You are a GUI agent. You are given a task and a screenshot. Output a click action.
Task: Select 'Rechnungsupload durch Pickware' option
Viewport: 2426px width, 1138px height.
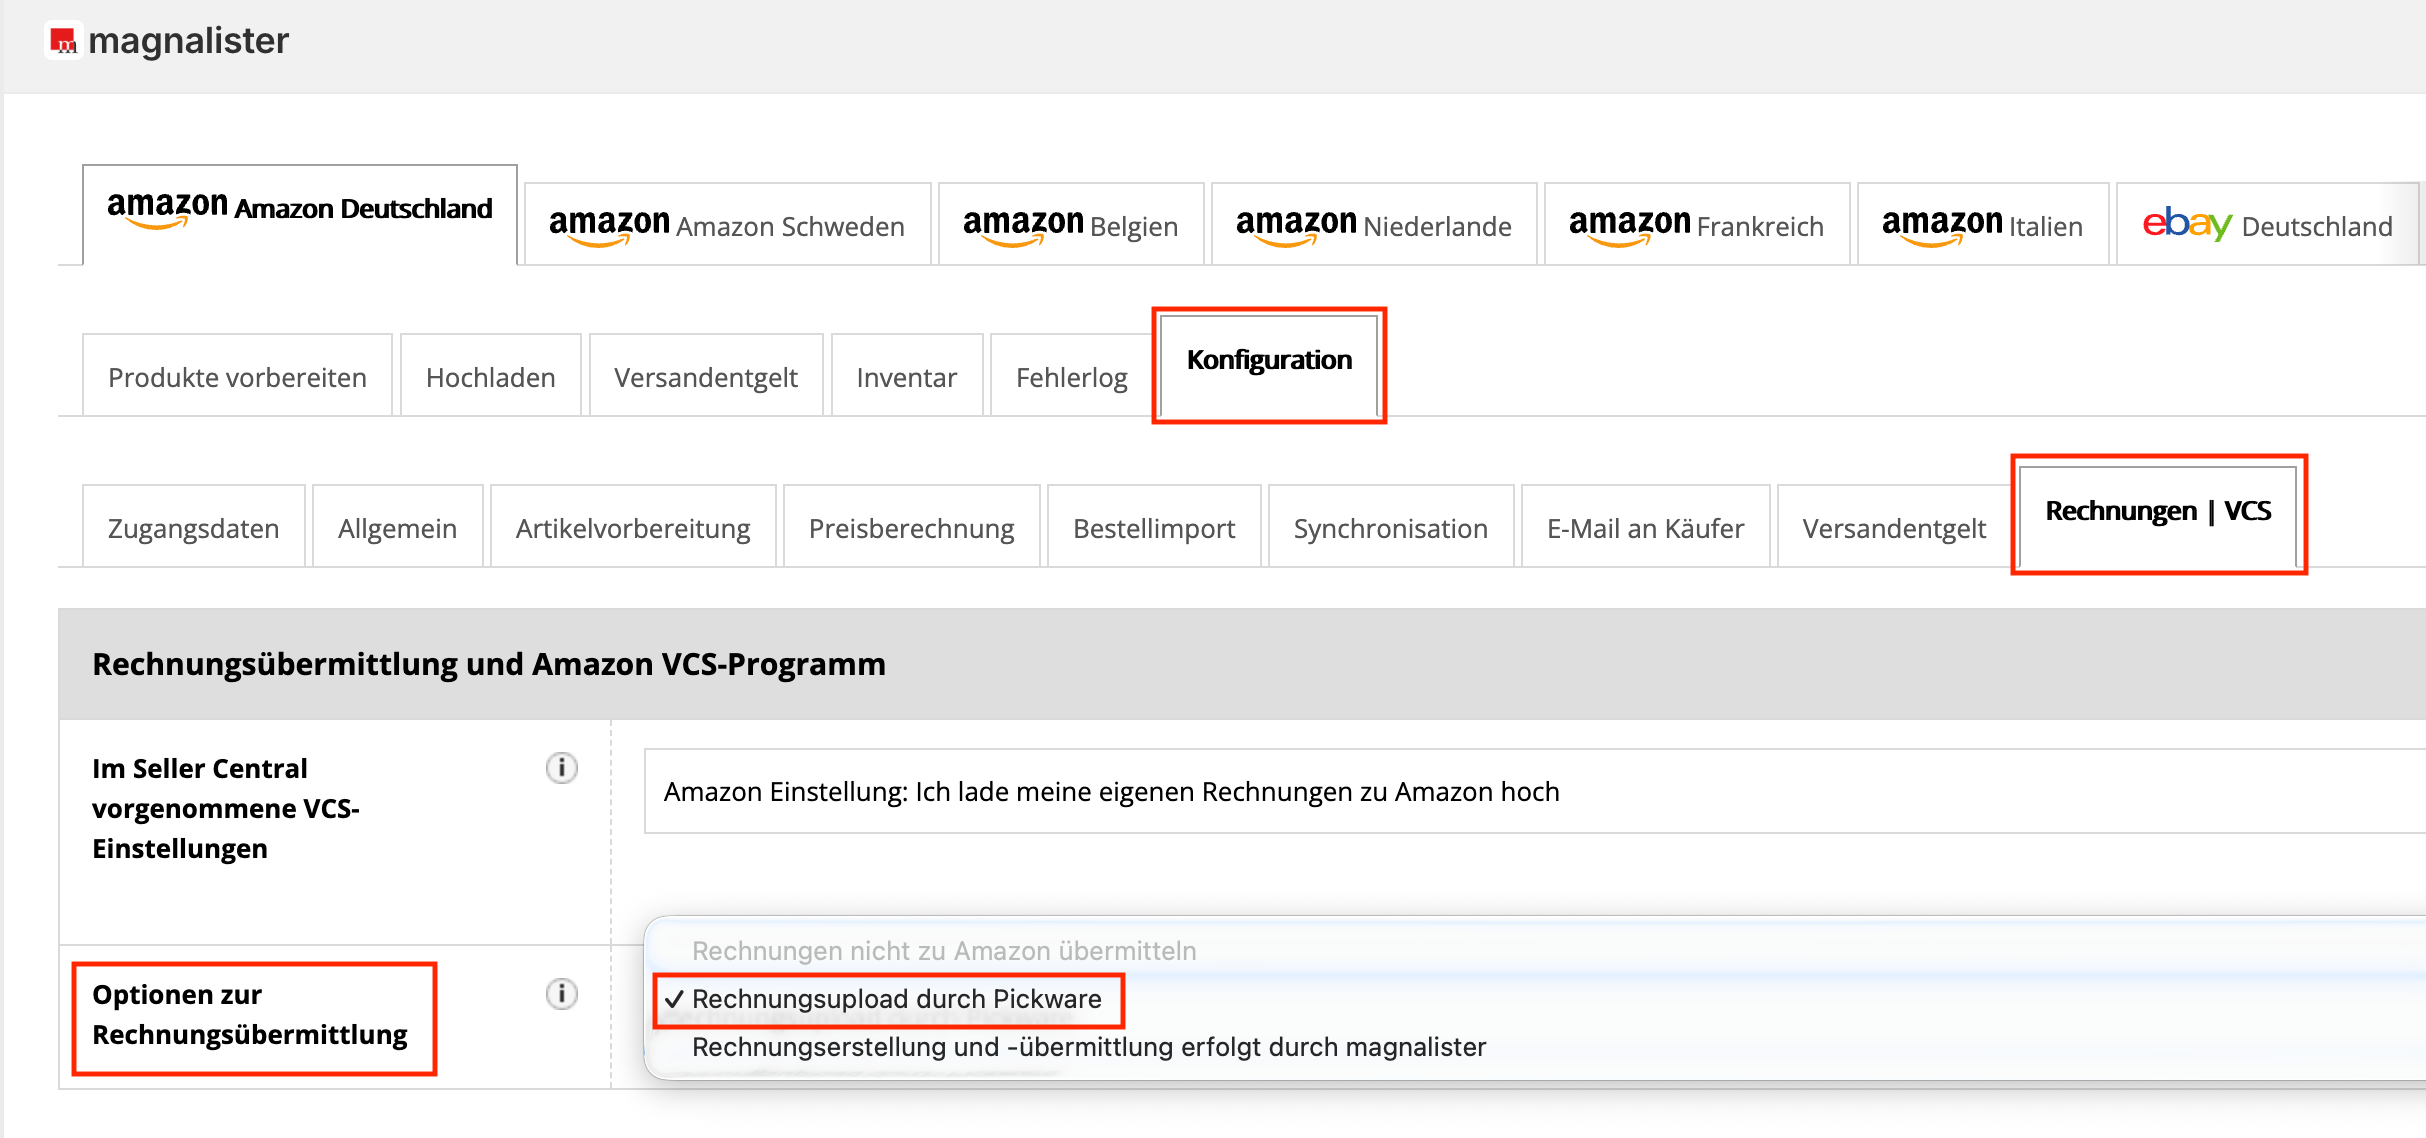[x=896, y=999]
